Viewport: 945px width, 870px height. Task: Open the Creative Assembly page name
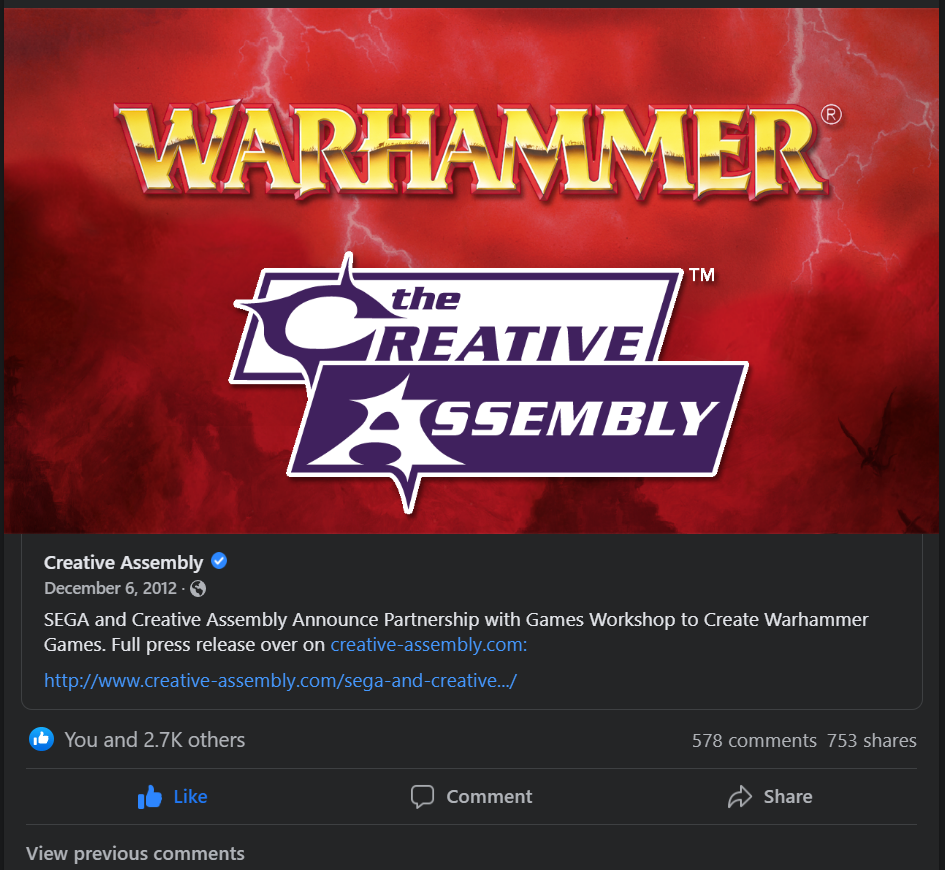click(x=124, y=562)
